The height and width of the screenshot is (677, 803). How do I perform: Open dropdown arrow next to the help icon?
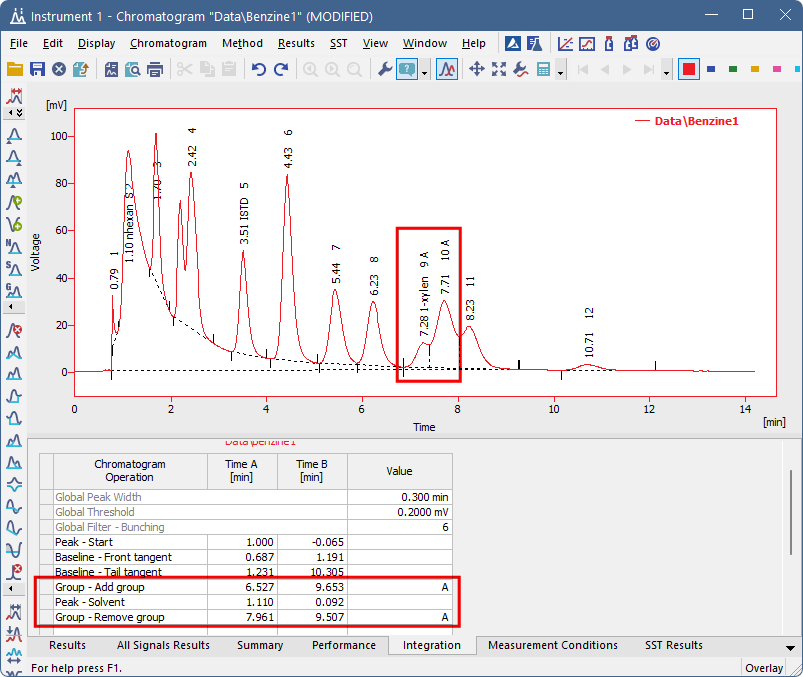point(425,73)
